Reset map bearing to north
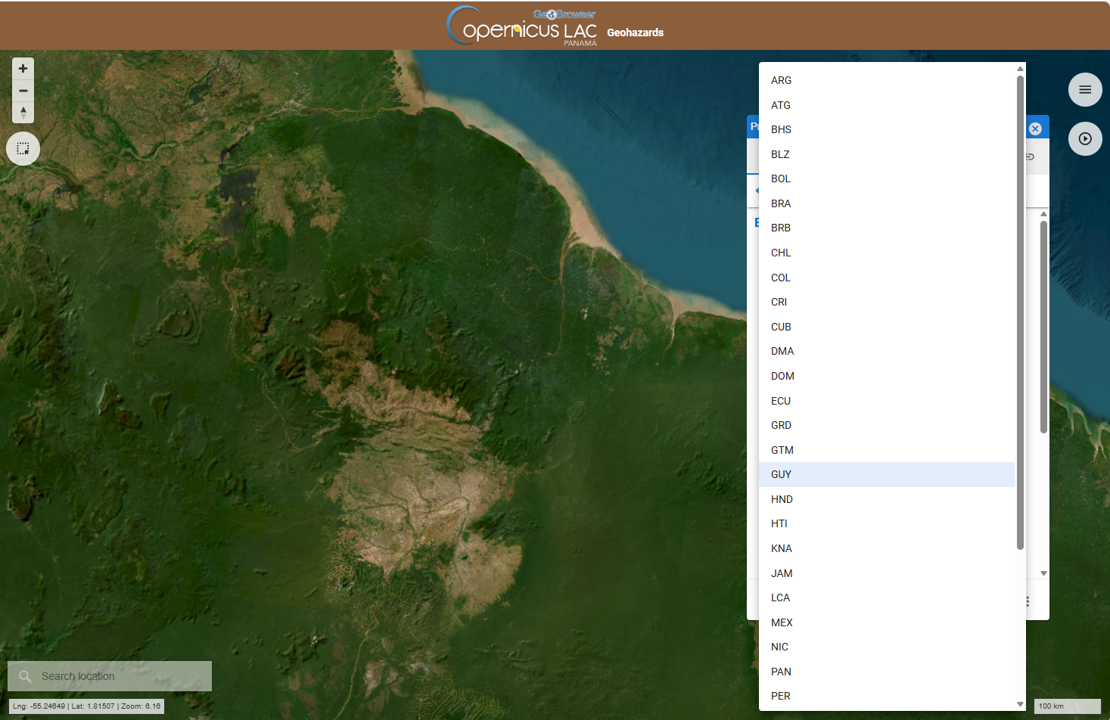 tap(23, 112)
